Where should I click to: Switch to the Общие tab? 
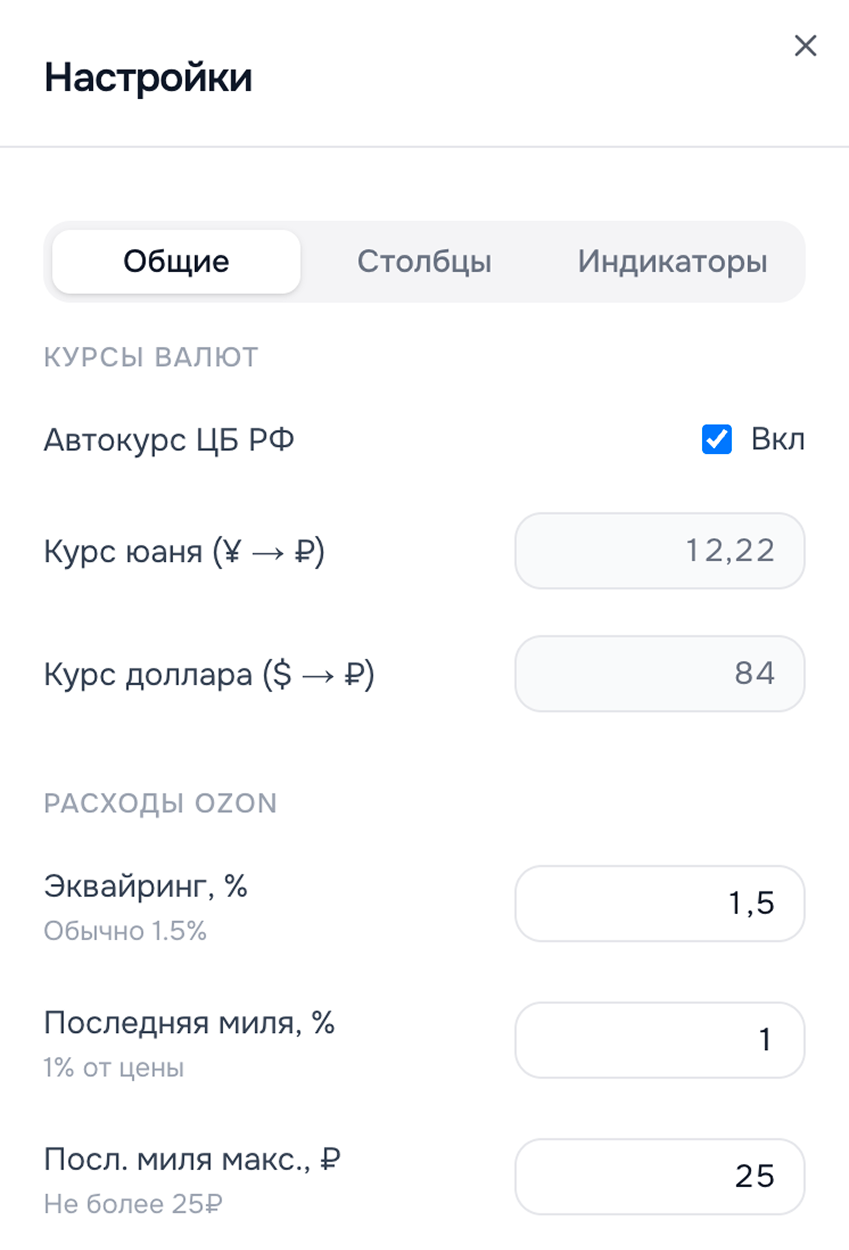coord(176,262)
